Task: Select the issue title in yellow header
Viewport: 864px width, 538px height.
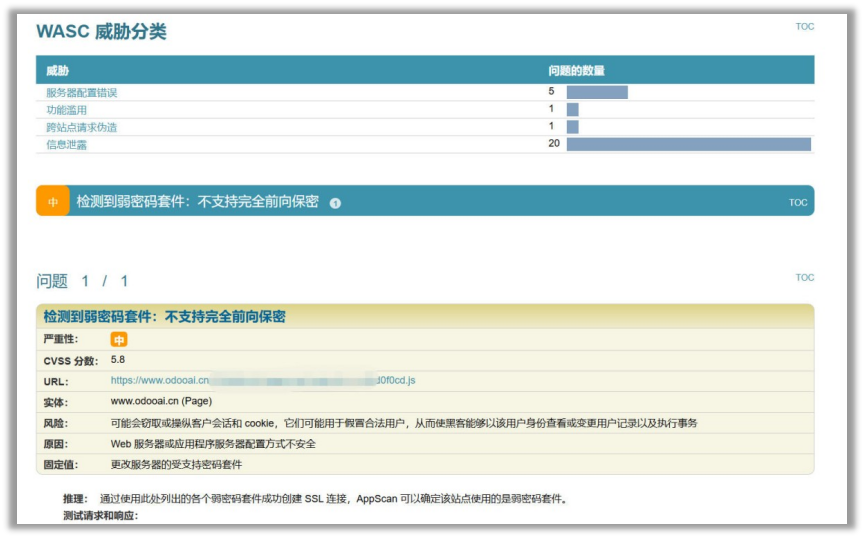Action: click(x=164, y=316)
